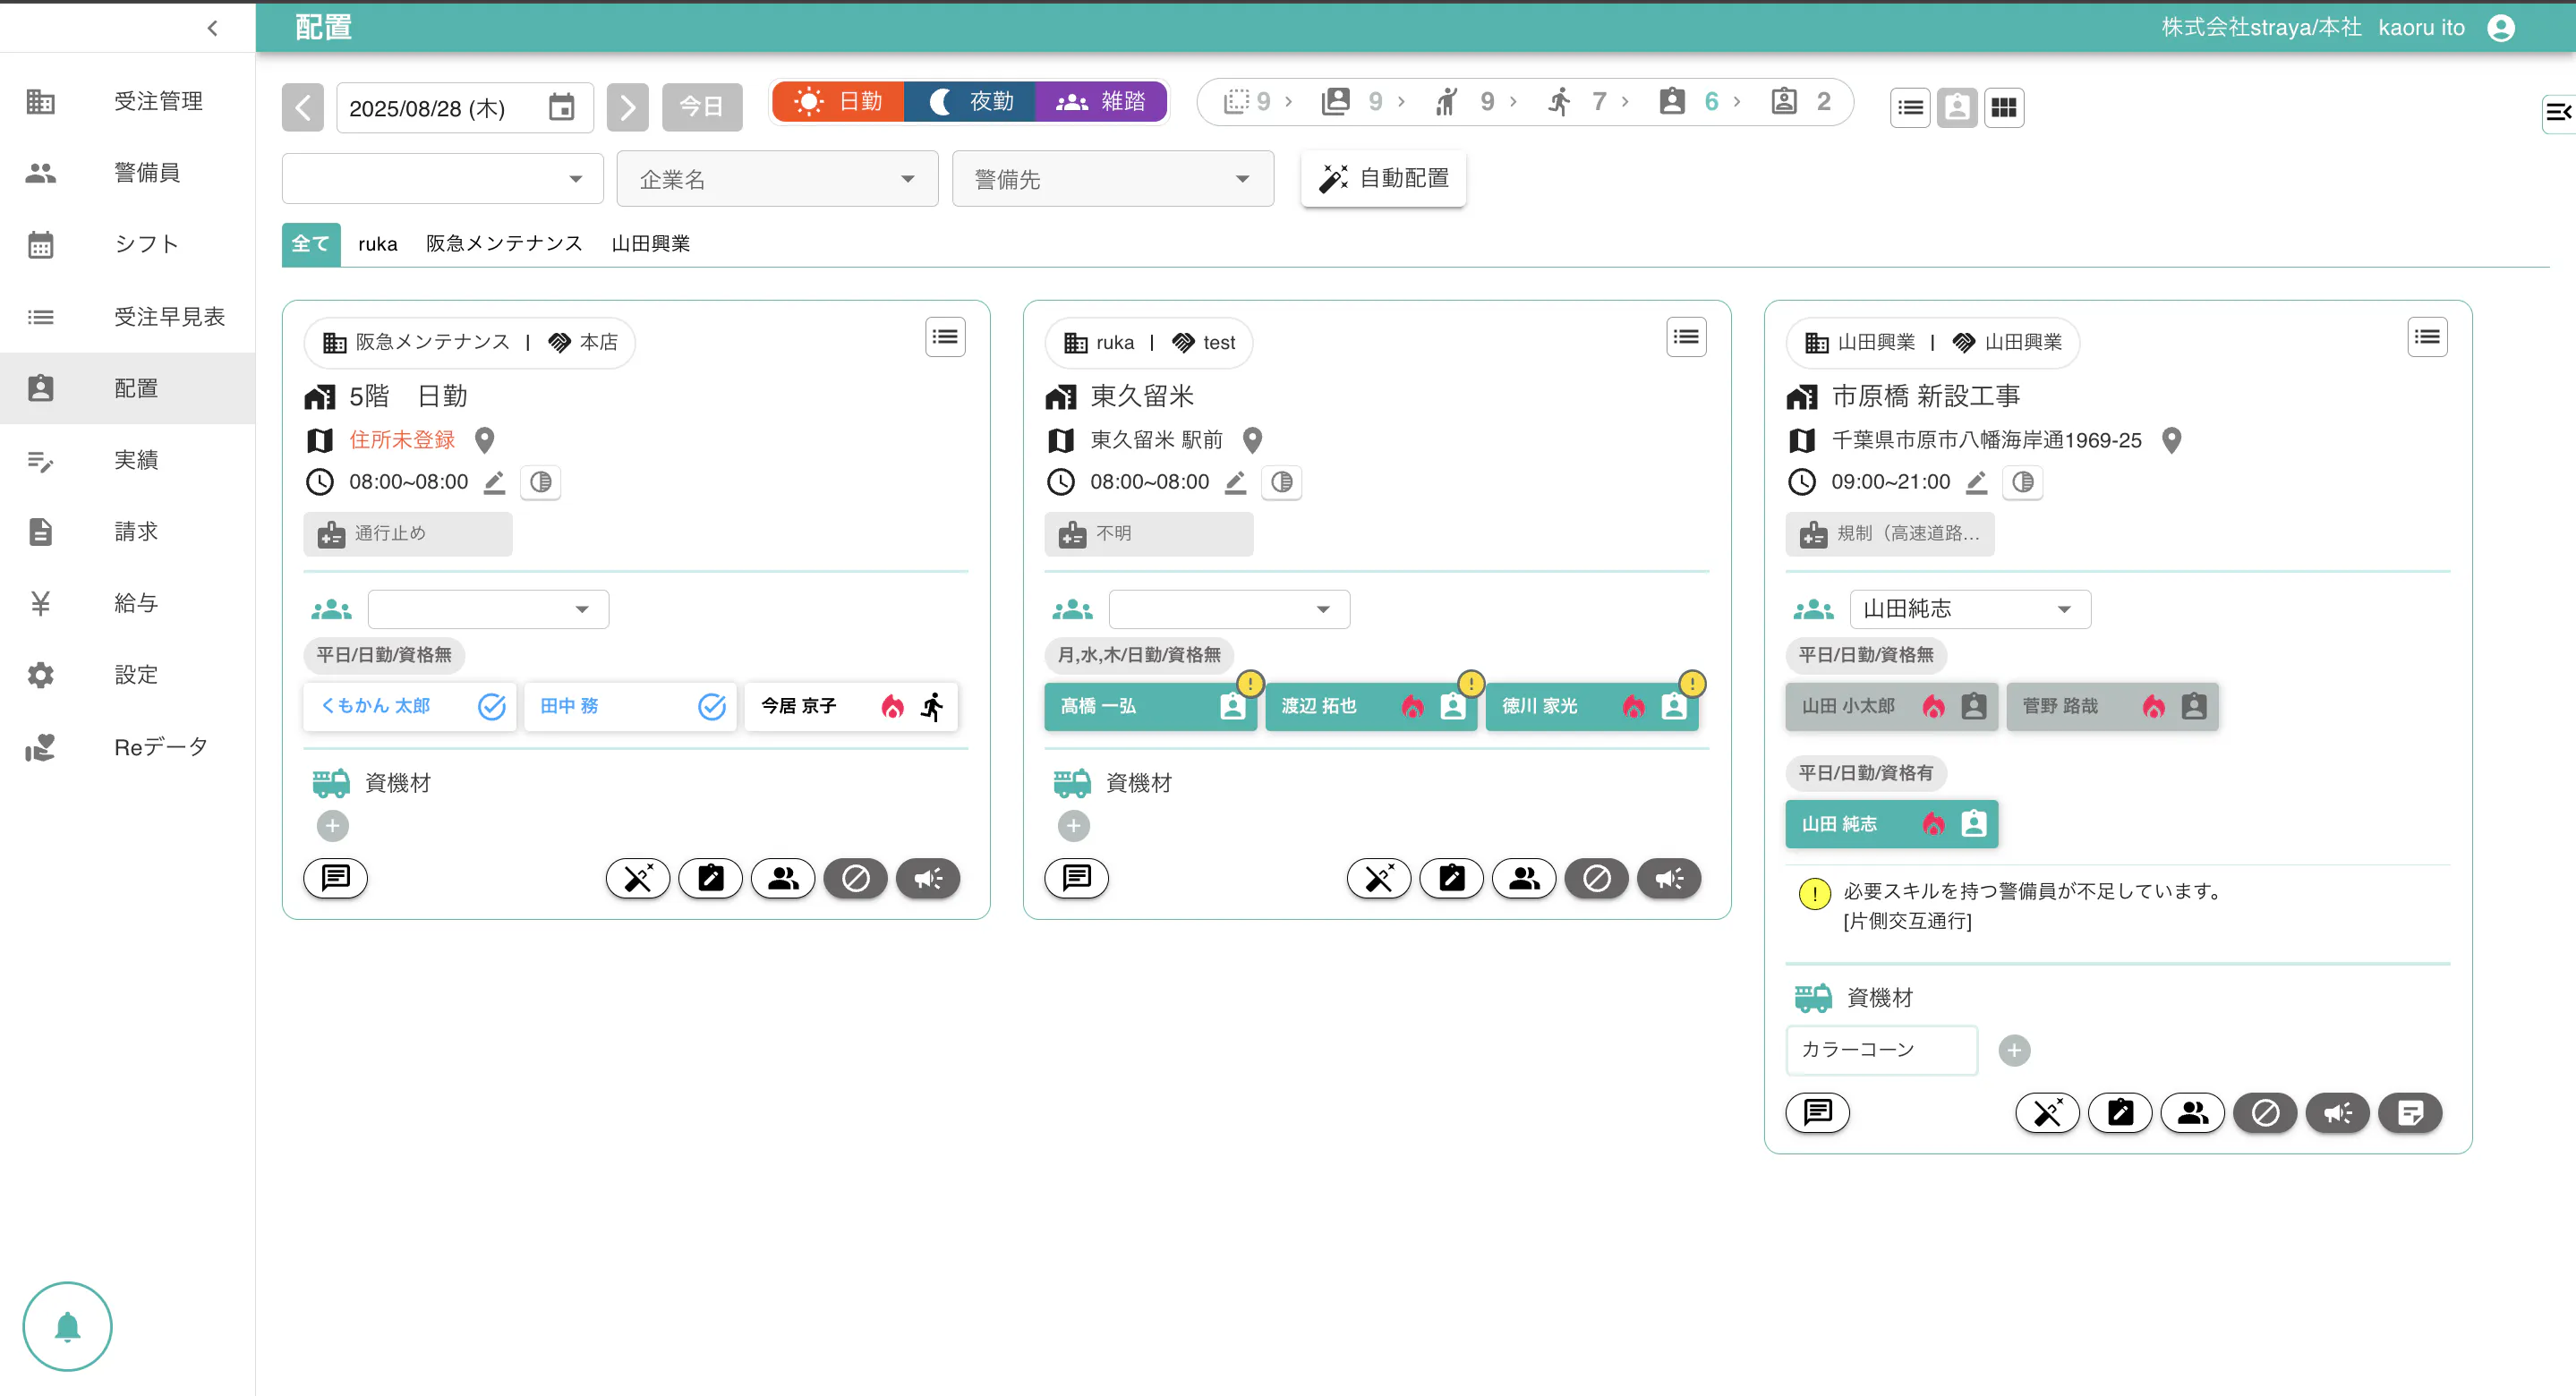Click prohibit icon on ruka card
Viewport: 2576px width, 1396px height.
pyautogui.click(x=1596, y=878)
